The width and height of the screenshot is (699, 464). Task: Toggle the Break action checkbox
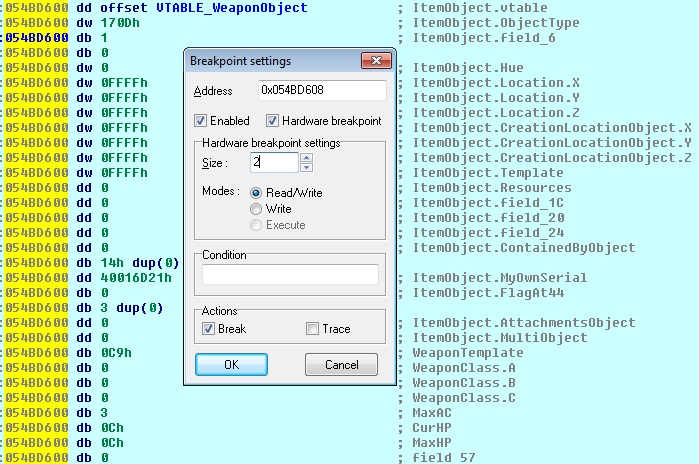pos(208,328)
